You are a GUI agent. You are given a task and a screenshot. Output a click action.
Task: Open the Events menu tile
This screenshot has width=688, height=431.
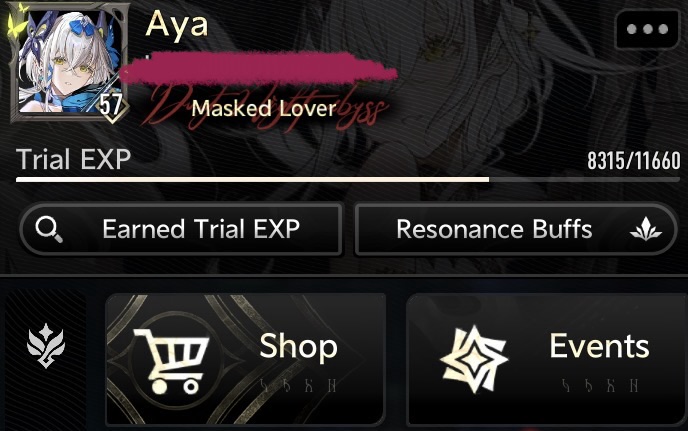pyautogui.click(x=547, y=359)
